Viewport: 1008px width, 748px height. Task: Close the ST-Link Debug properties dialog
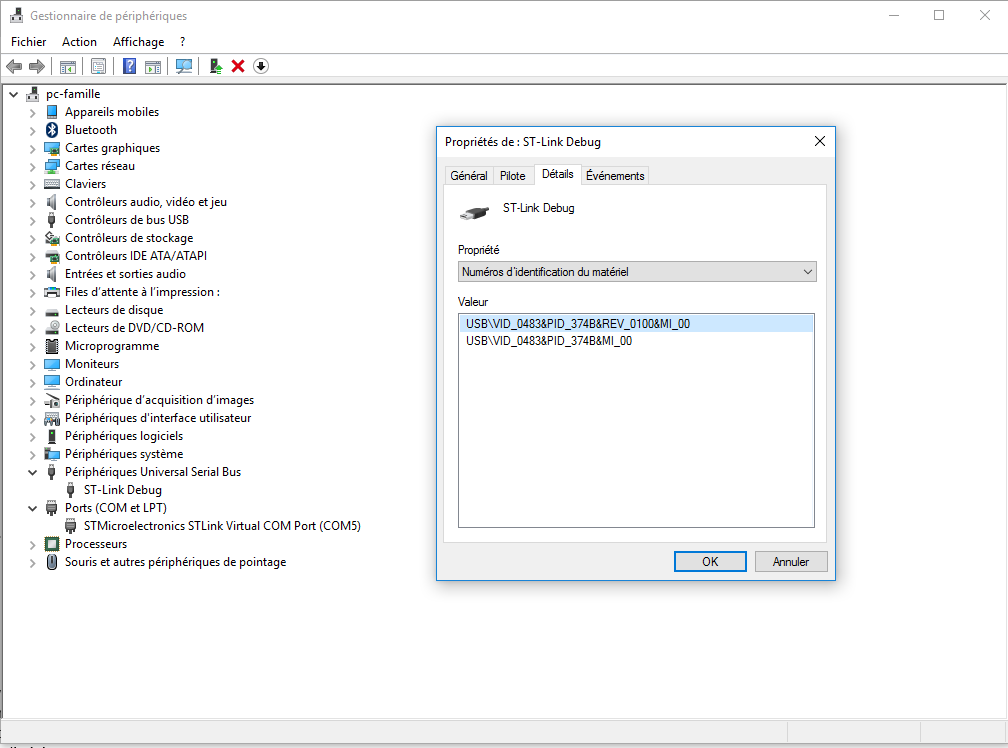820,141
